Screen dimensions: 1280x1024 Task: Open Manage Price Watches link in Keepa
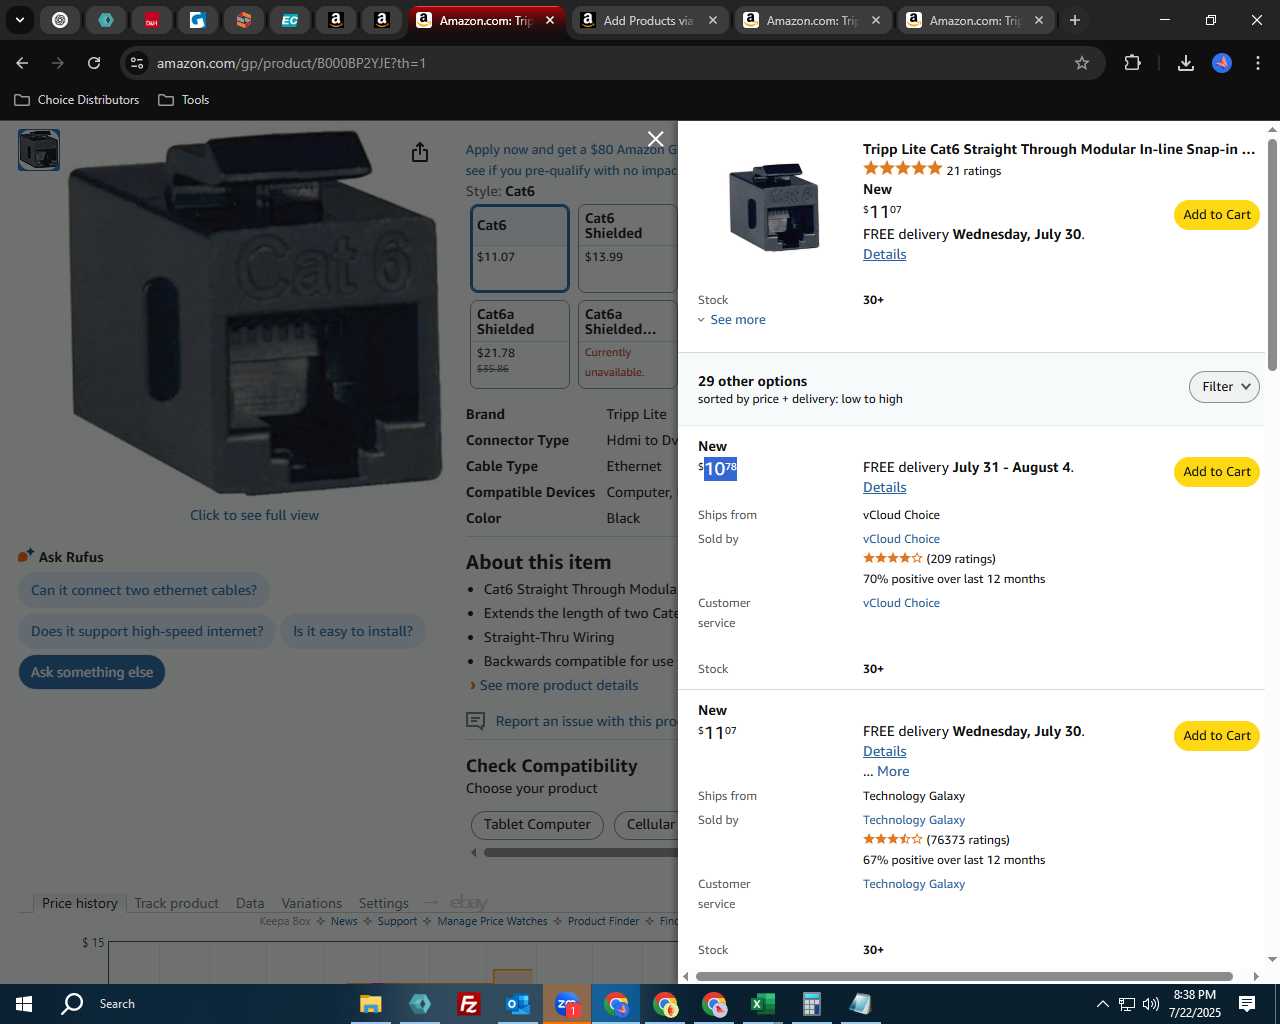[492, 921]
